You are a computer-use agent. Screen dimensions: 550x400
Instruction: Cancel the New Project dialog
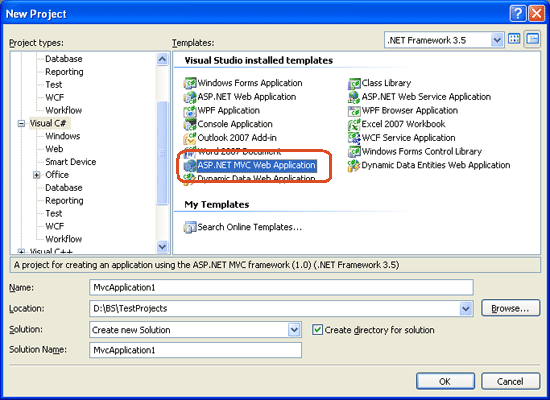click(x=510, y=381)
